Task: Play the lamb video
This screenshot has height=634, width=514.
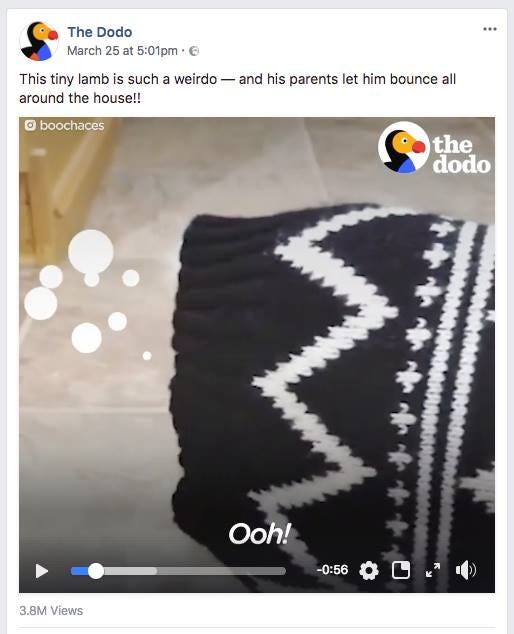Action: click(42, 571)
